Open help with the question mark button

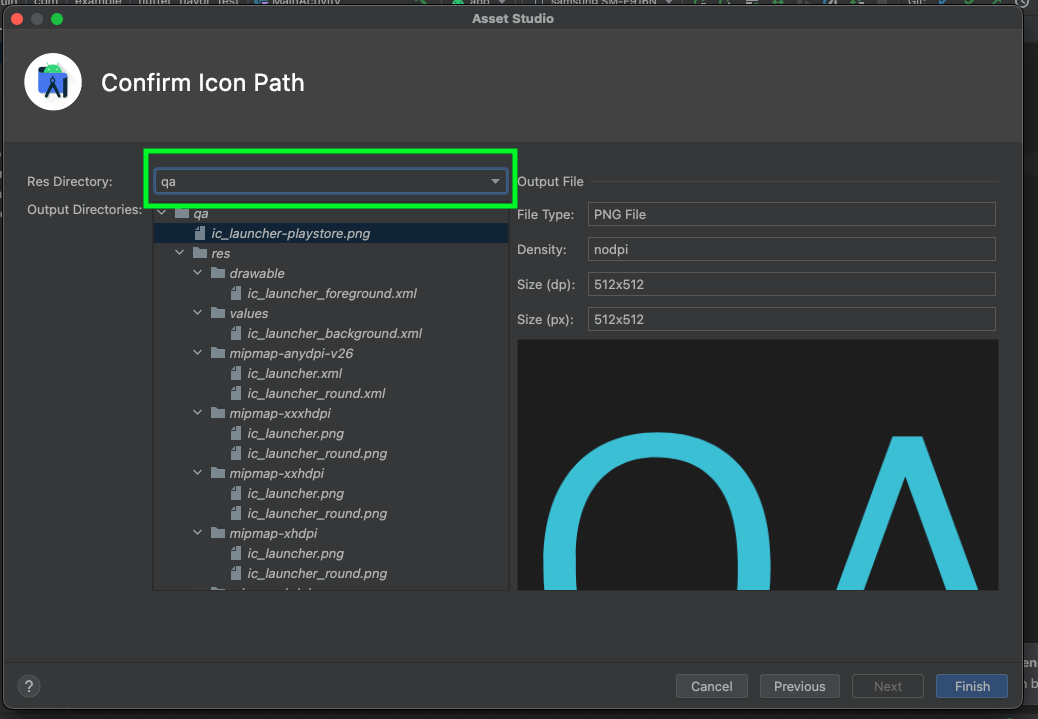click(28, 686)
